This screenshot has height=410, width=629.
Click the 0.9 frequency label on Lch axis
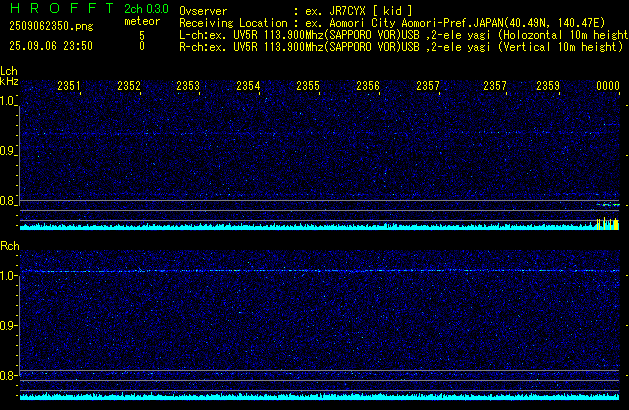click(7, 151)
